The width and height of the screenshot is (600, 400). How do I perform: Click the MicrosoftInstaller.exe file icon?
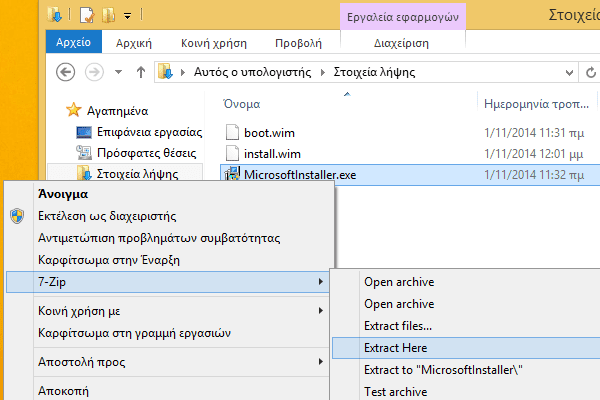pos(232,174)
